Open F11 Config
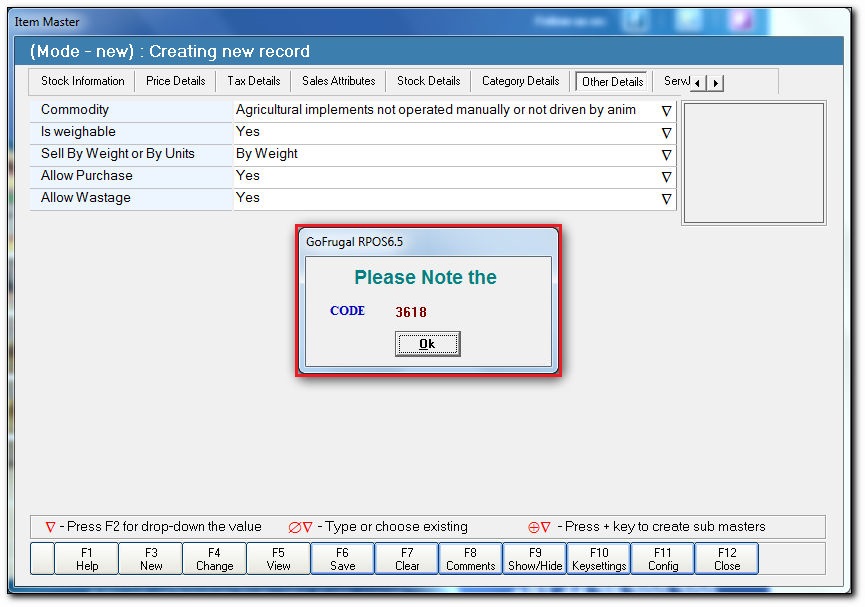The height and width of the screenshot is (607, 865). (x=663, y=559)
